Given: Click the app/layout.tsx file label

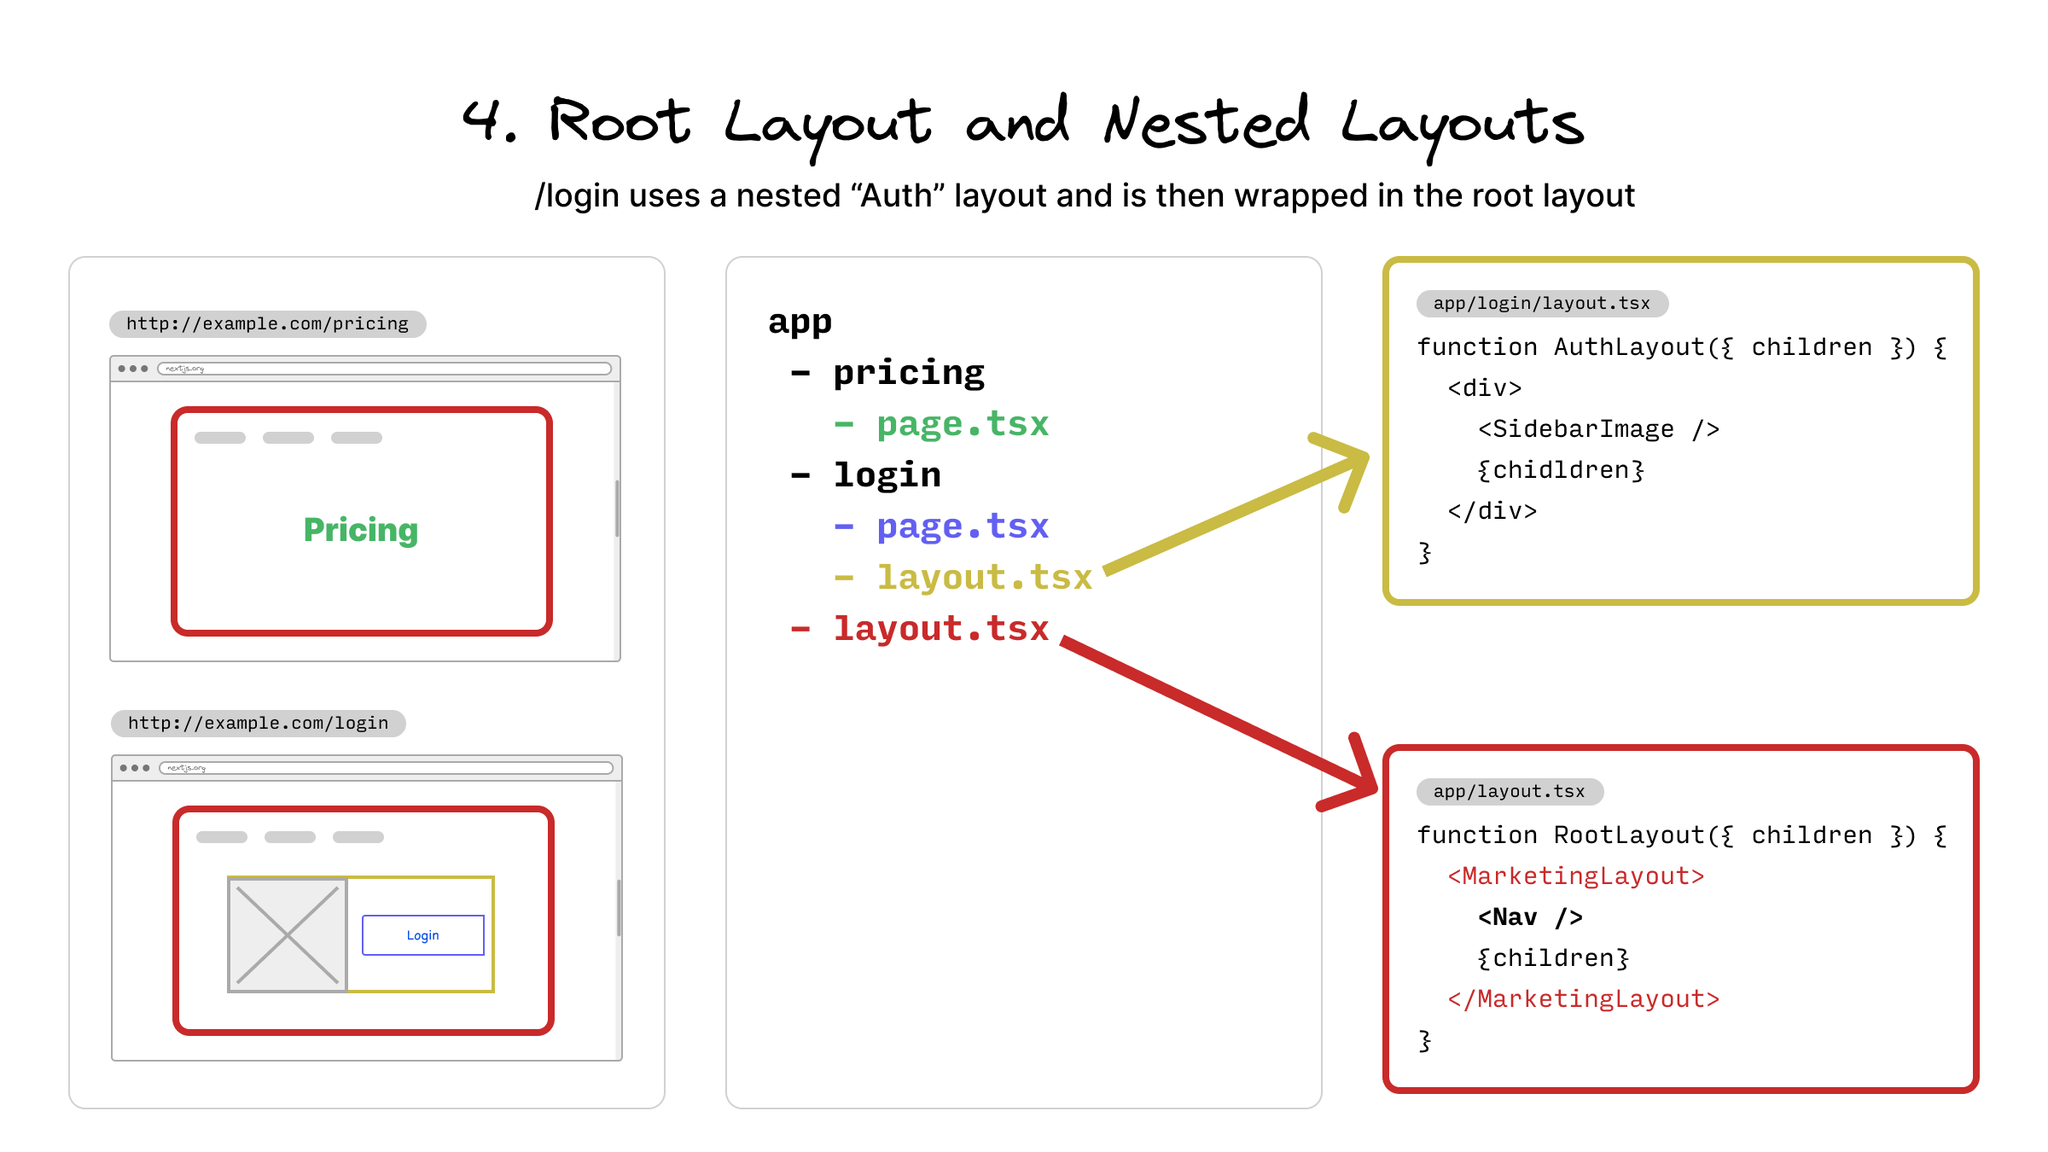Looking at the screenshot, I should tap(1509, 792).
